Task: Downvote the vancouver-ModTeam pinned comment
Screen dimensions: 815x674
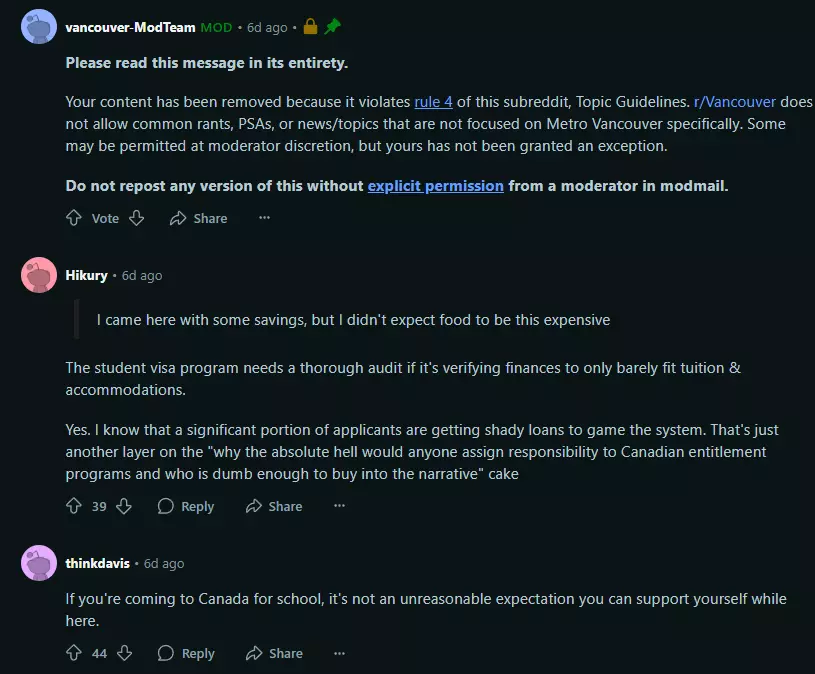Action: 137,218
